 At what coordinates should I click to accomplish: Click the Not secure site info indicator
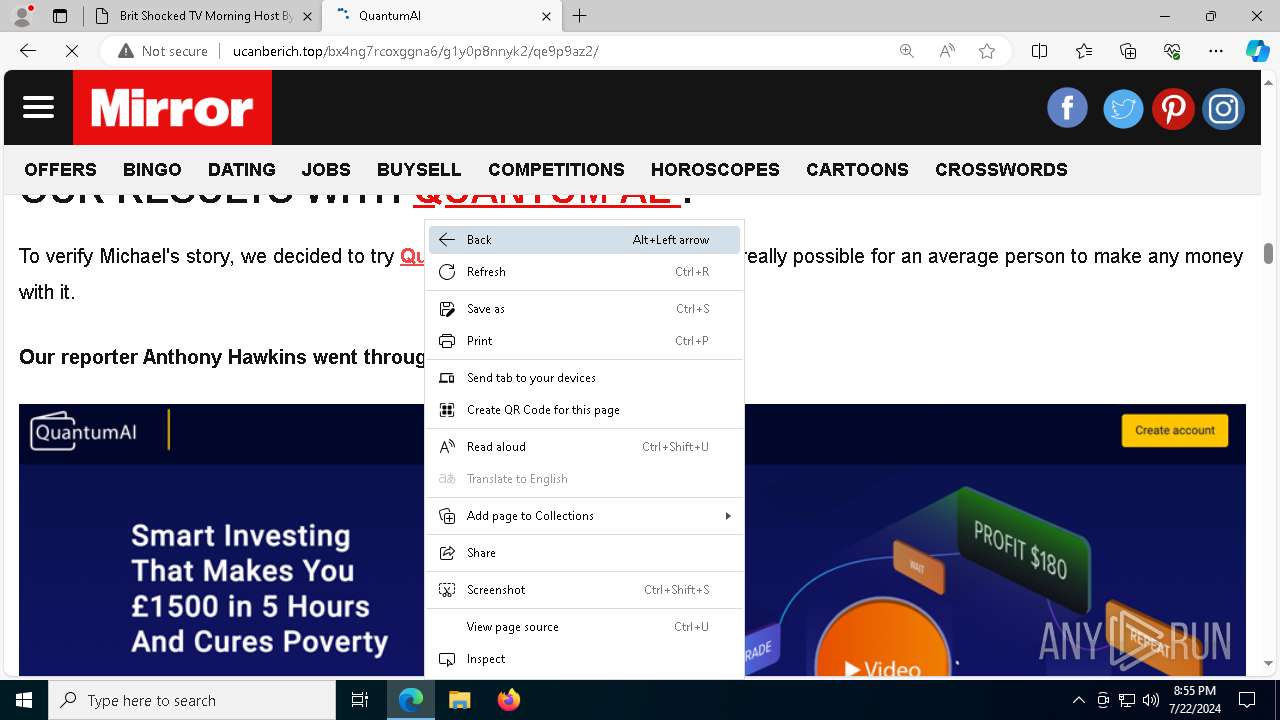coord(163,51)
